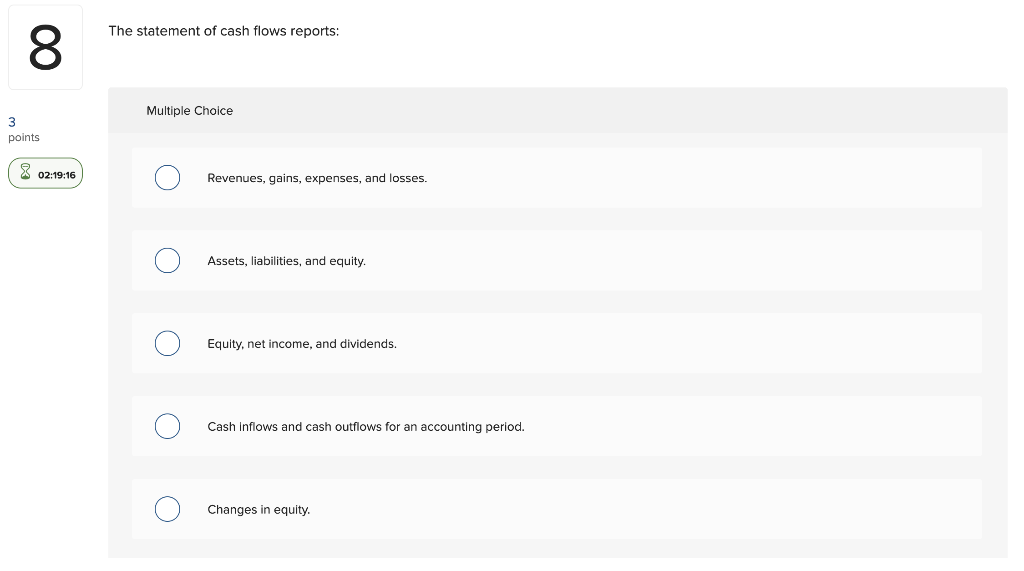The width and height of the screenshot is (1024, 571).
Task: Click the answer text "Cash inflows and cash outflows for an accounting period."
Action: click(x=366, y=427)
